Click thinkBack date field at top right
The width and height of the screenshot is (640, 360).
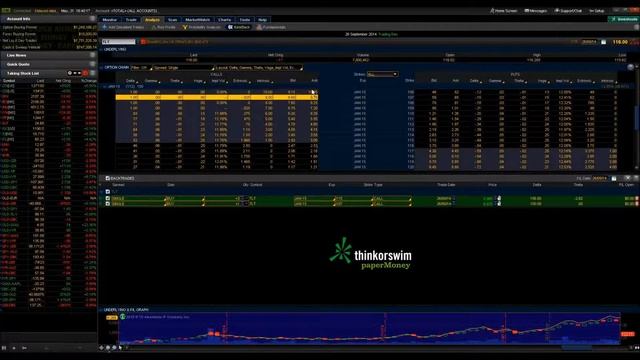[x=590, y=42]
